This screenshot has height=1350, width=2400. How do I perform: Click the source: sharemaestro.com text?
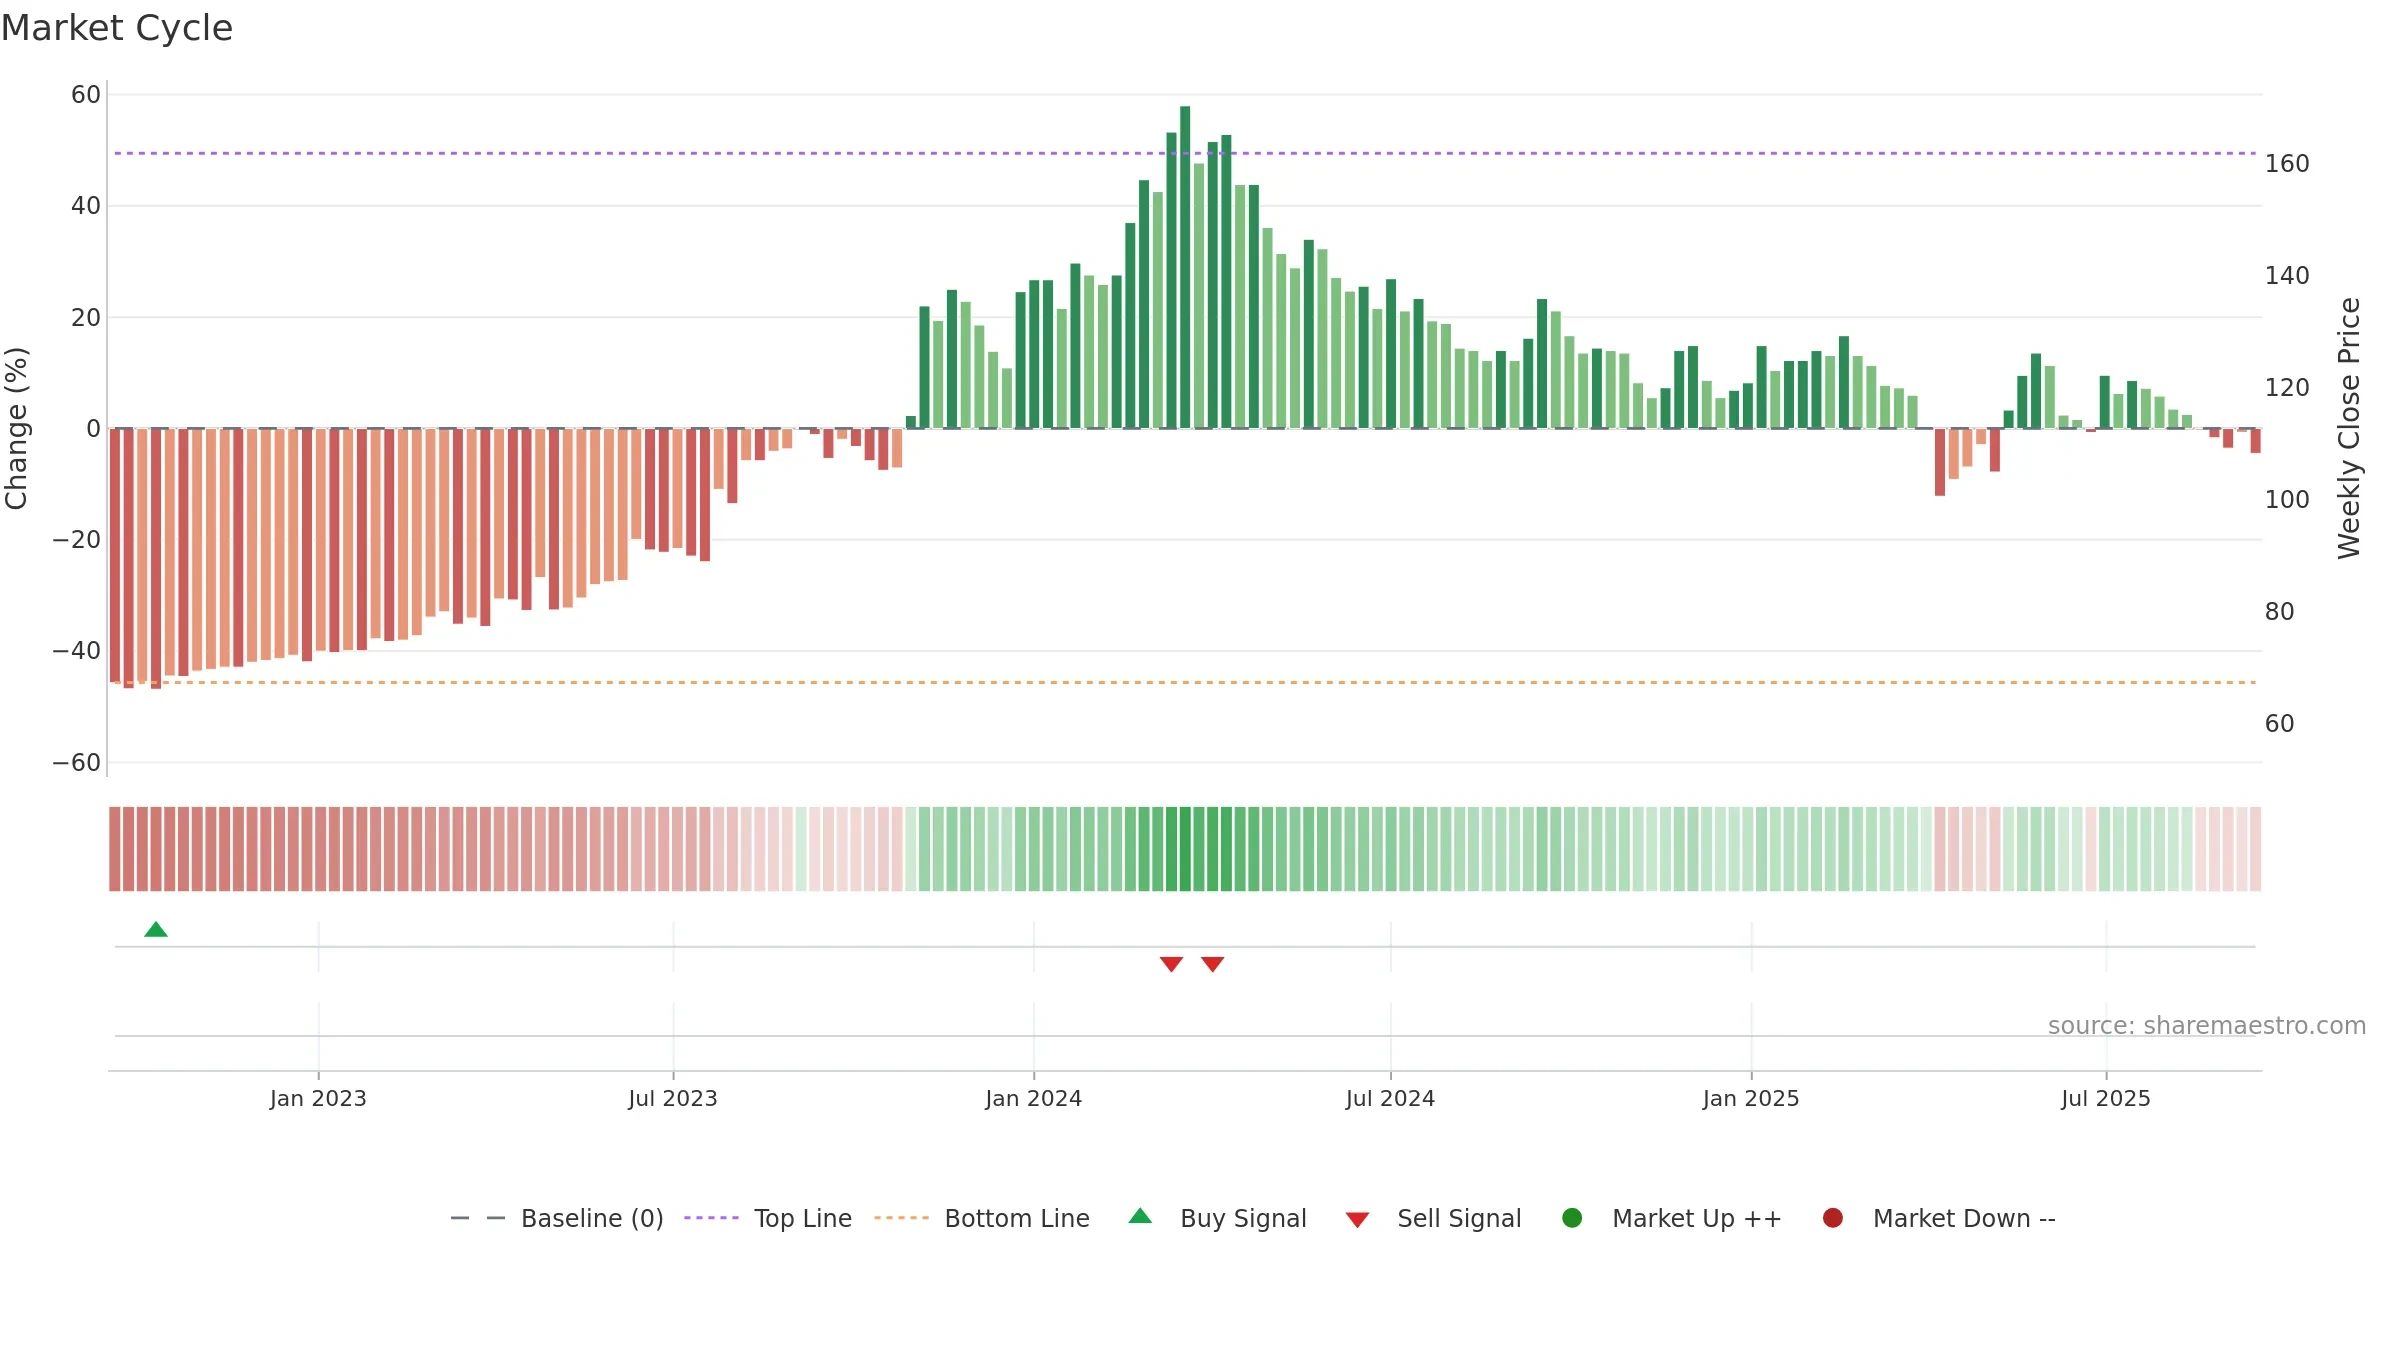pos(2207,1026)
